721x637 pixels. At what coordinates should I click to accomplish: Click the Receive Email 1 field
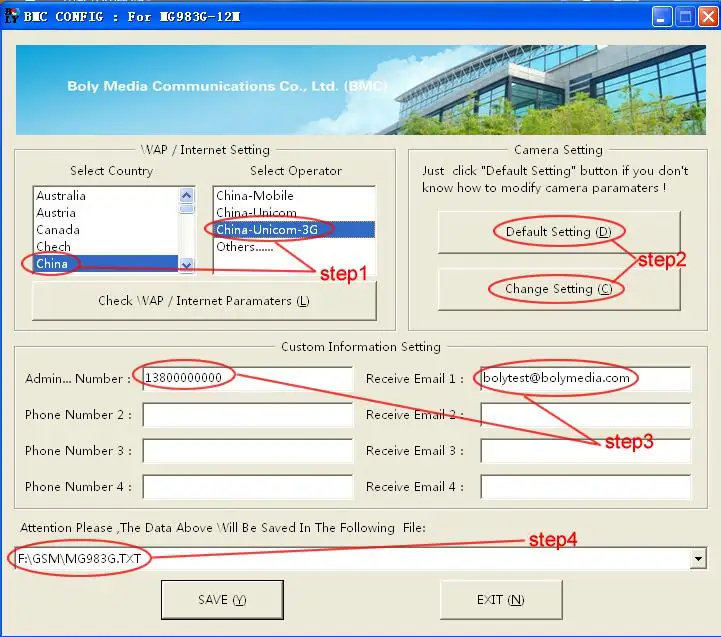pos(585,378)
